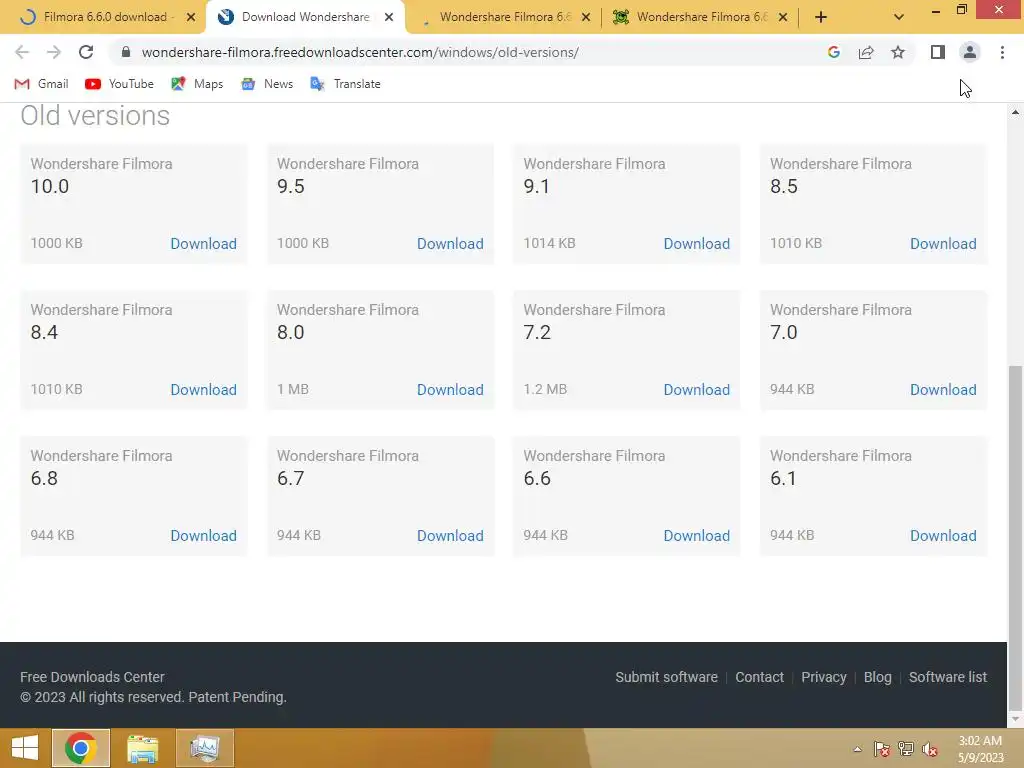Click the page scrollbar thumb
Image resolution: width=1024 pixels, height=768 pixels.
(1015, 537)
